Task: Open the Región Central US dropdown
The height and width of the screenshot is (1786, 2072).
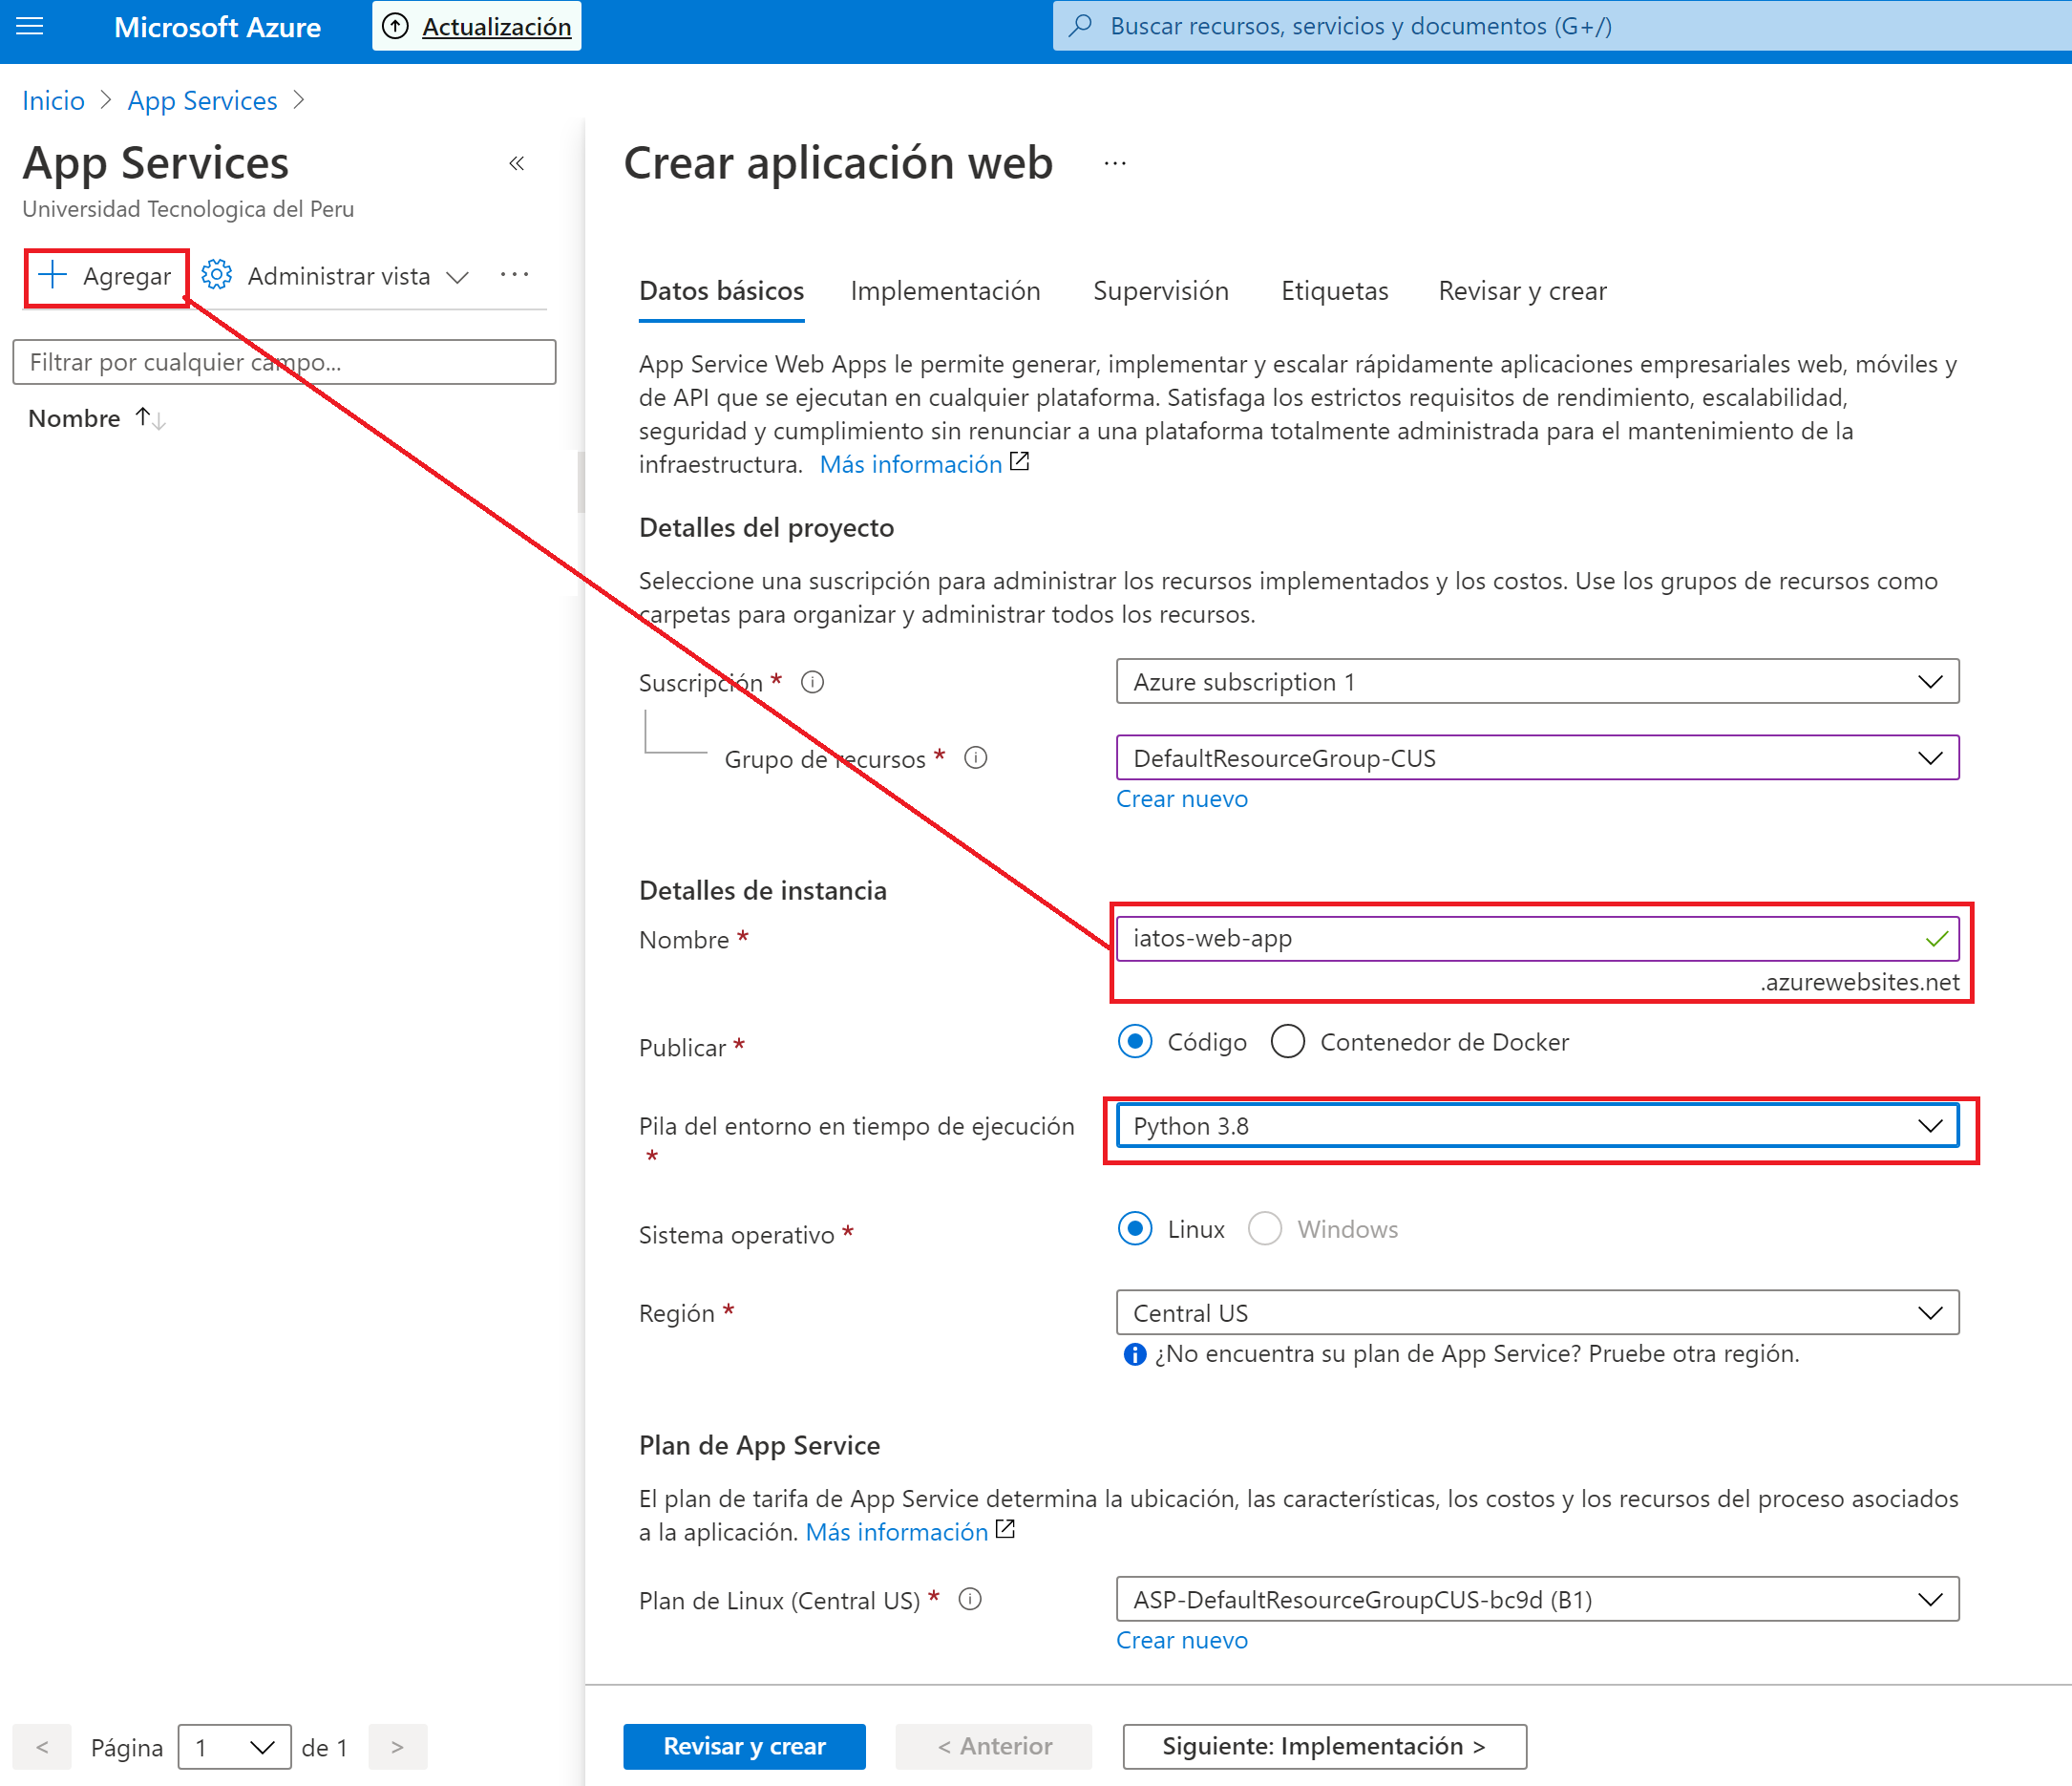Action: (x=1536, y=1313)
